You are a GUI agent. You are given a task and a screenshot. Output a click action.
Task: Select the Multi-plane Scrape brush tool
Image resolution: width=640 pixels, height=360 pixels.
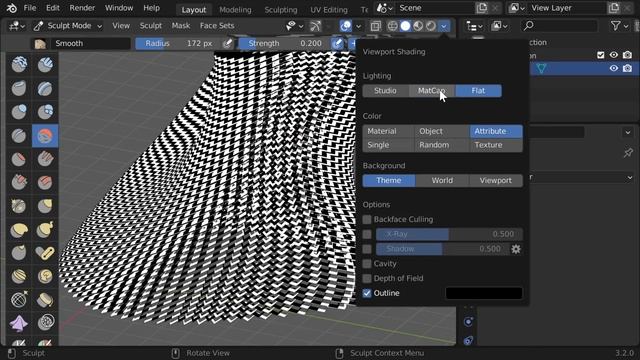[45, 182]
